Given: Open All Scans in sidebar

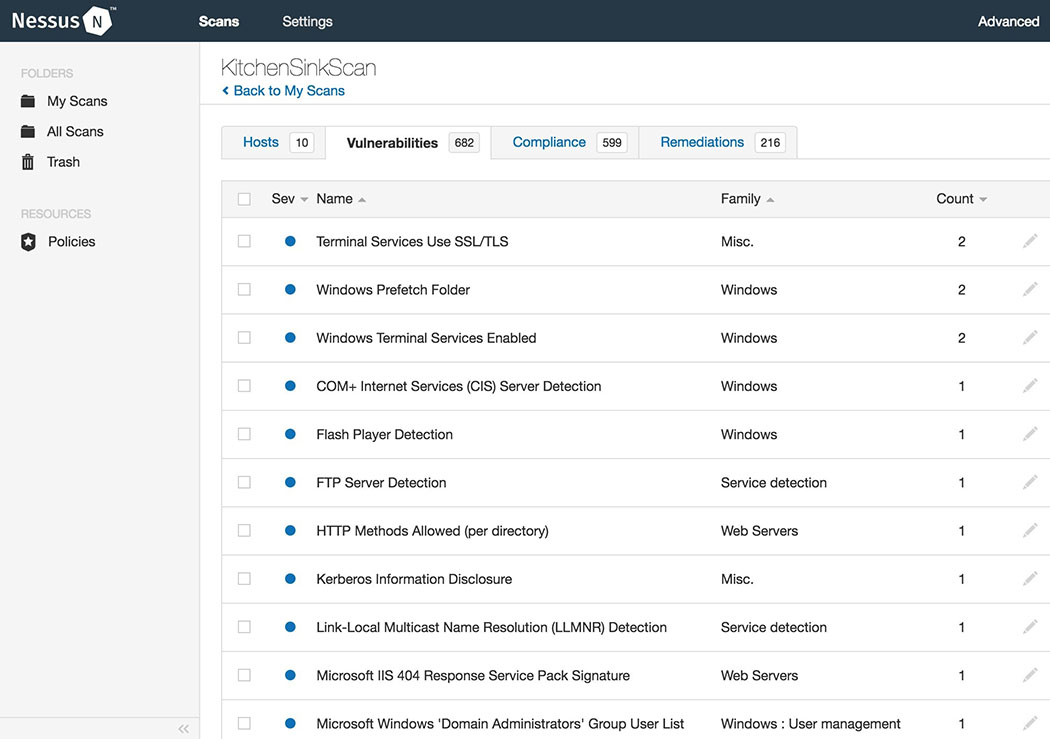Looking at the screenshot, I should tap(75, 131).
